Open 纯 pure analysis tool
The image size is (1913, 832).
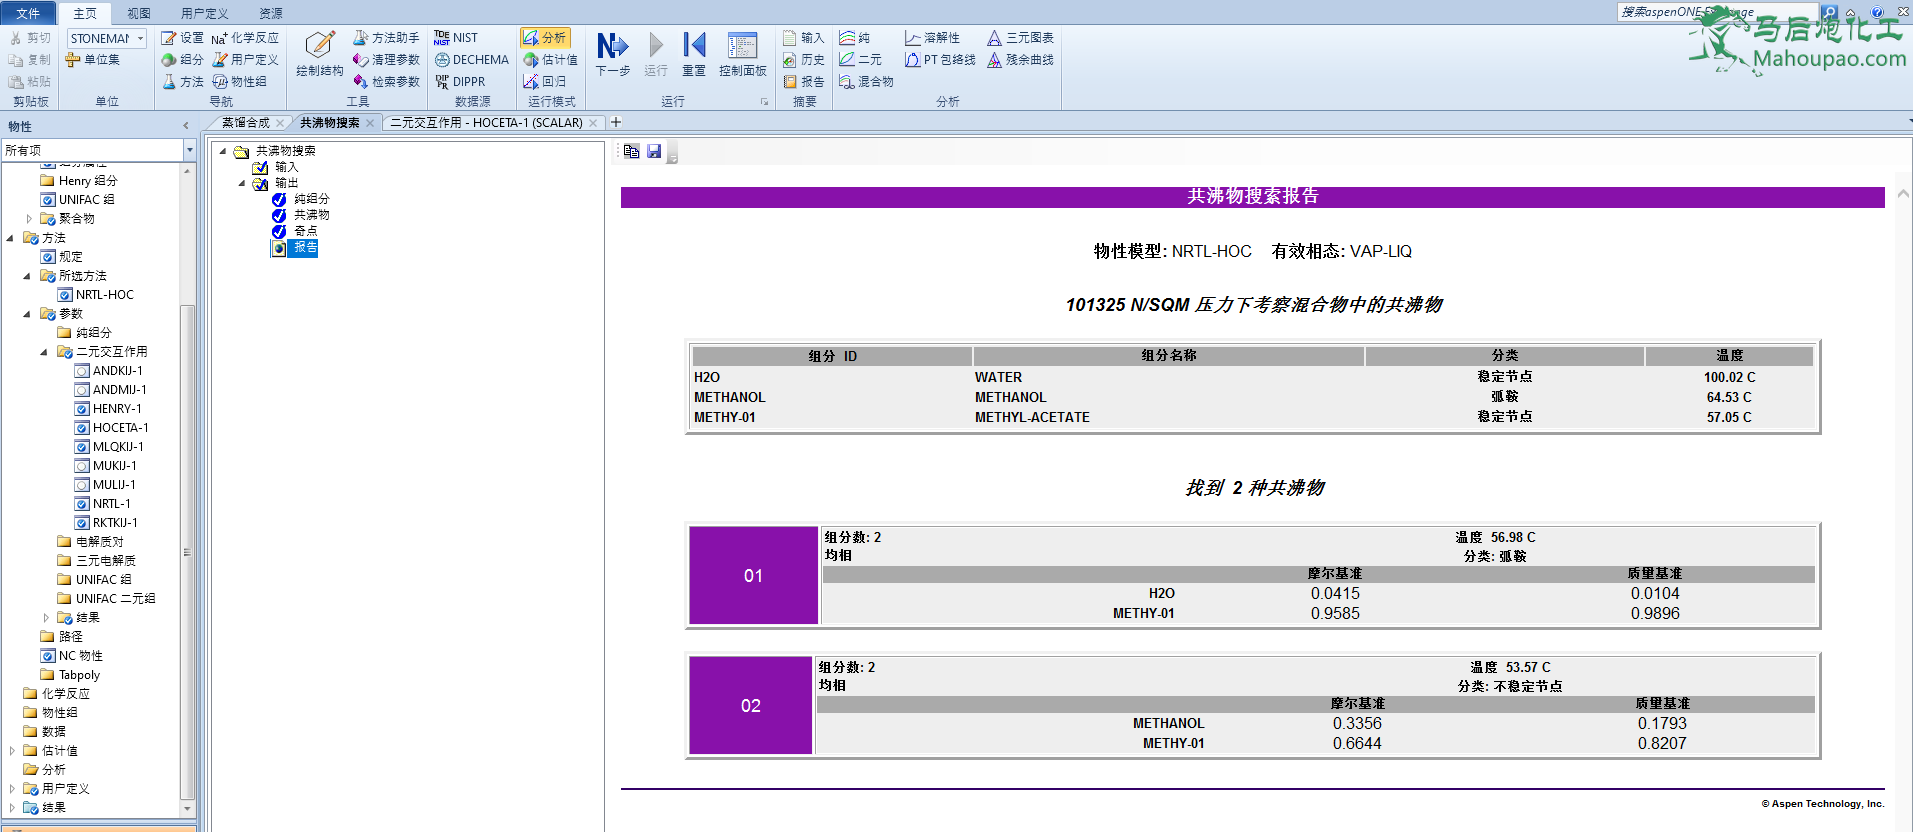pos(855,38)
